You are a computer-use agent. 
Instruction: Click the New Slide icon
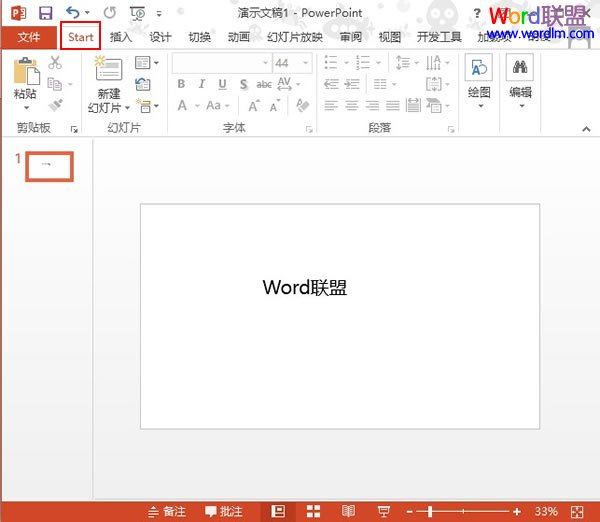tap(109, 69)
